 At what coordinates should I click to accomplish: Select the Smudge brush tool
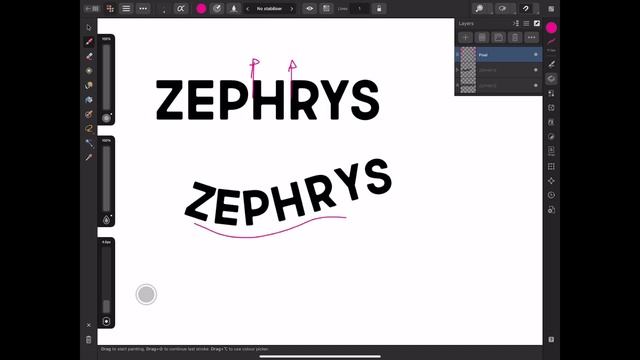tap(89, 85)
